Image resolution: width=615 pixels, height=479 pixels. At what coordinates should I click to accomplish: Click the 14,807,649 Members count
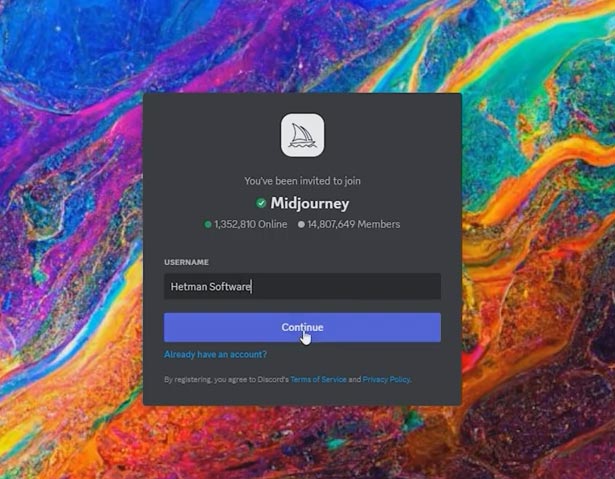(x=349, y=224)
